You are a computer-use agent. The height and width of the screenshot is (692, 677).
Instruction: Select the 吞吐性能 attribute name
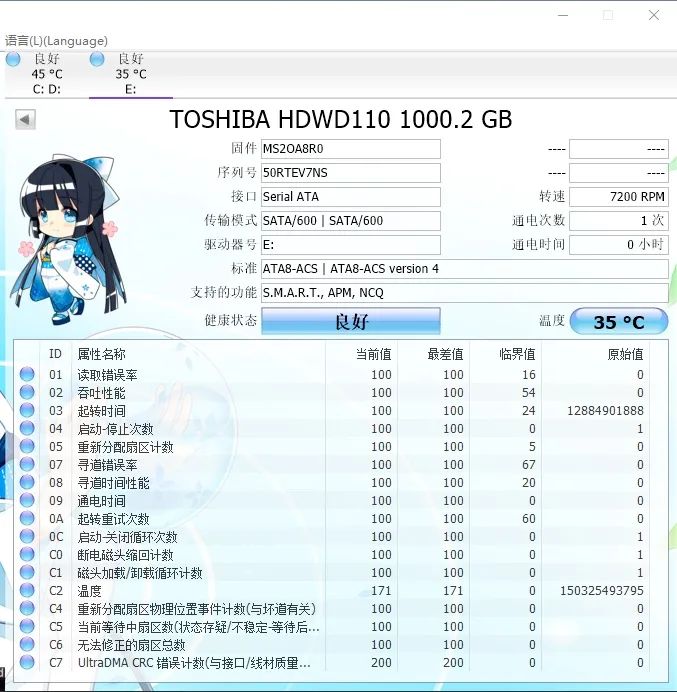coord(102,393)
